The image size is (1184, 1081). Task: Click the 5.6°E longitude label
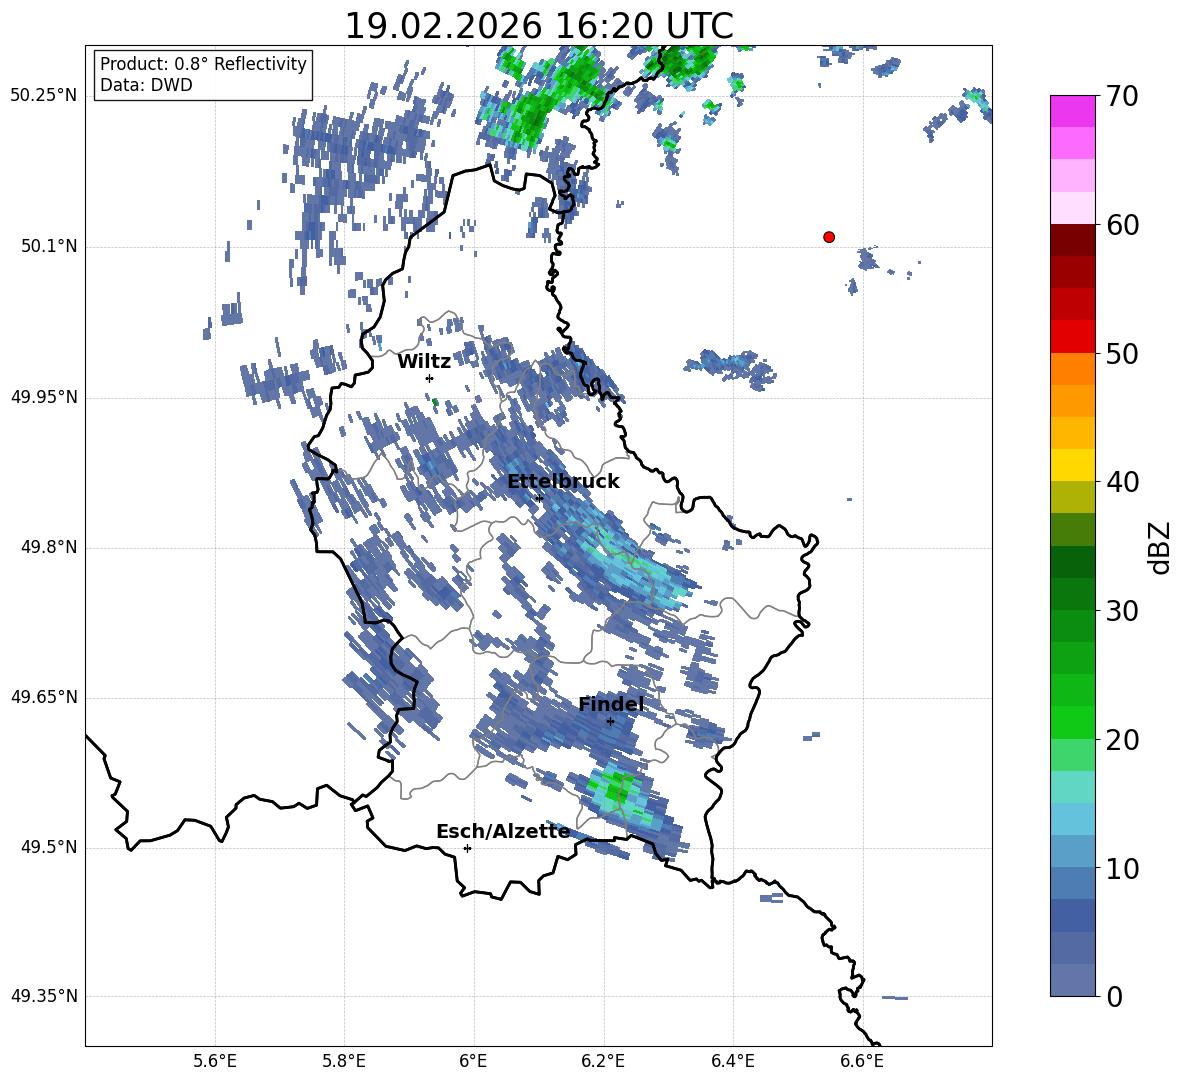click(215, 1061)
